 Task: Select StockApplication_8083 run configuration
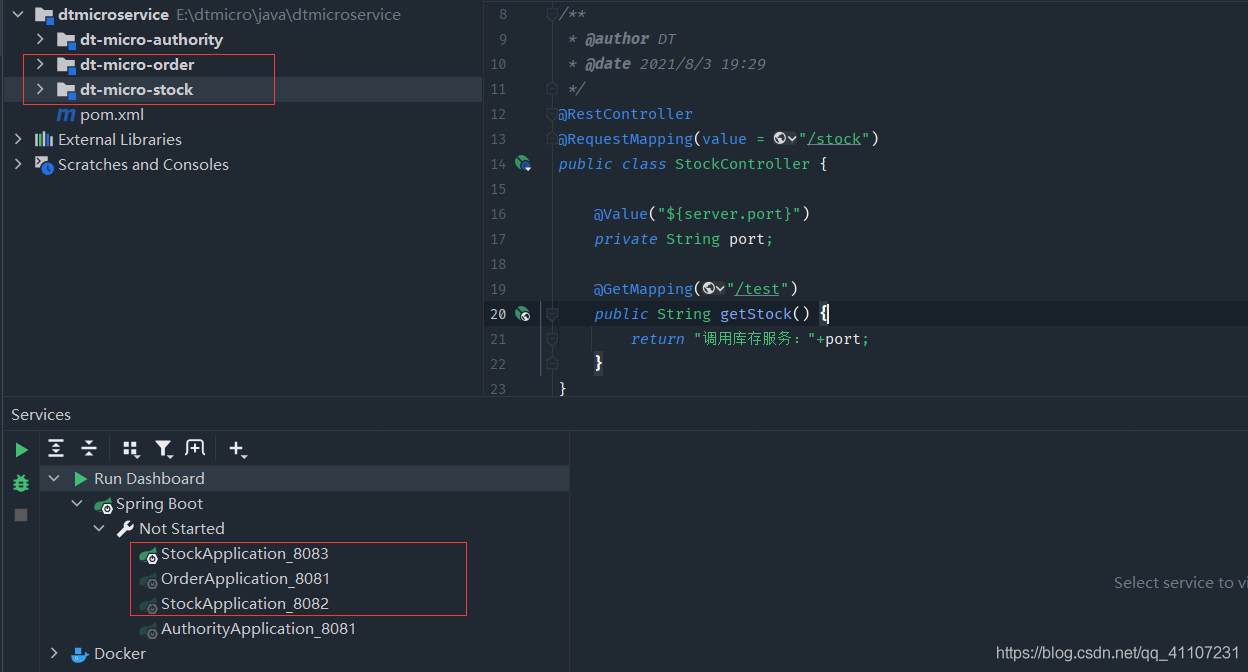click(244, 553)
